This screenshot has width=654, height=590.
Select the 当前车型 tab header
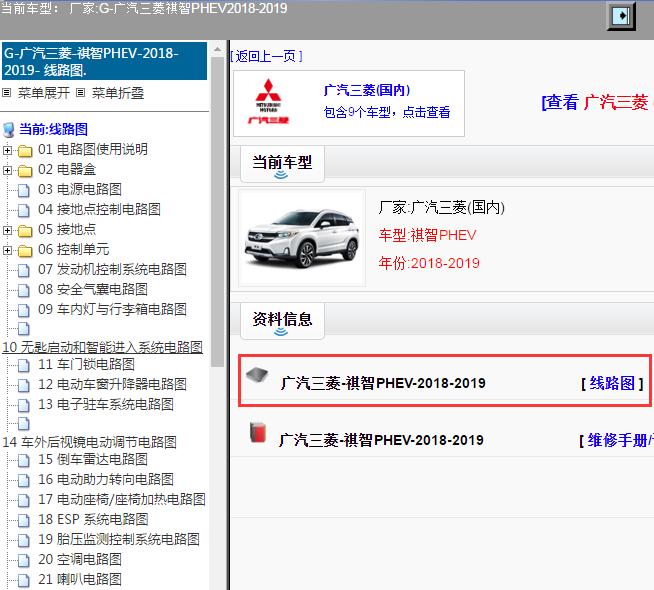coord(282,163)
